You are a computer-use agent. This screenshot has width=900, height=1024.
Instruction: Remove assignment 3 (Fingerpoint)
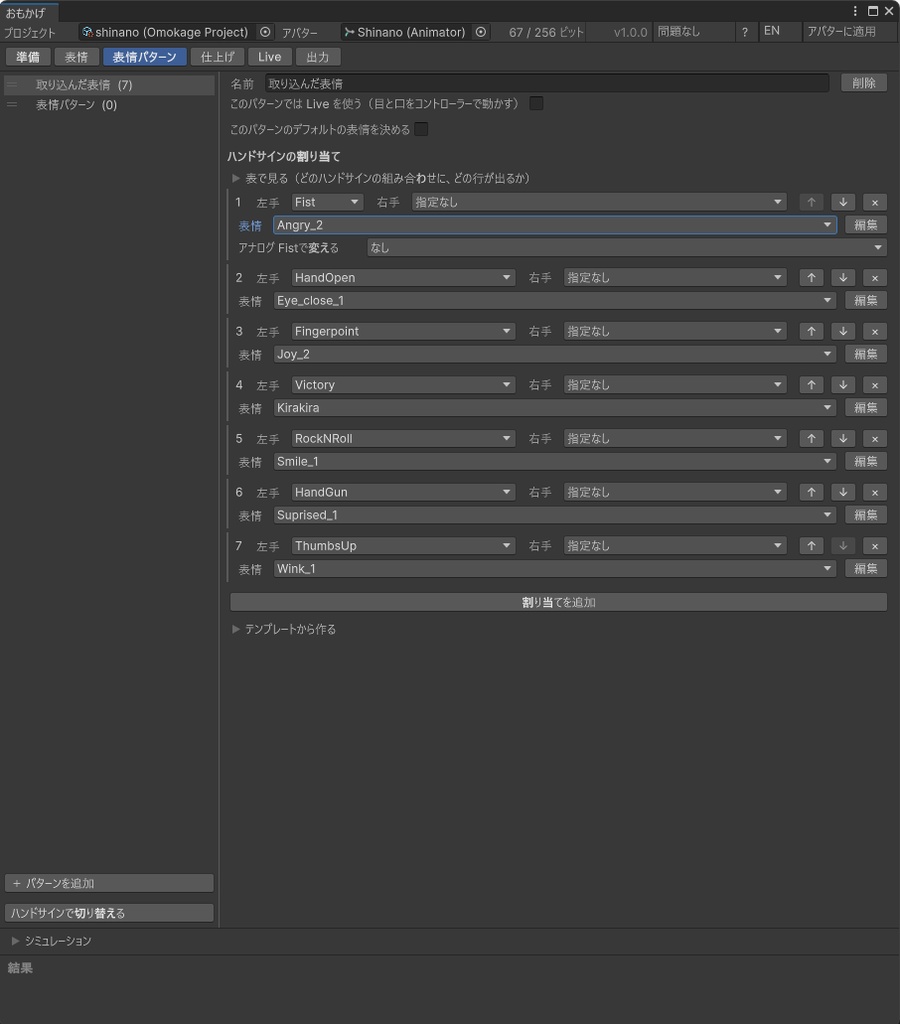[x=875, y=331]
